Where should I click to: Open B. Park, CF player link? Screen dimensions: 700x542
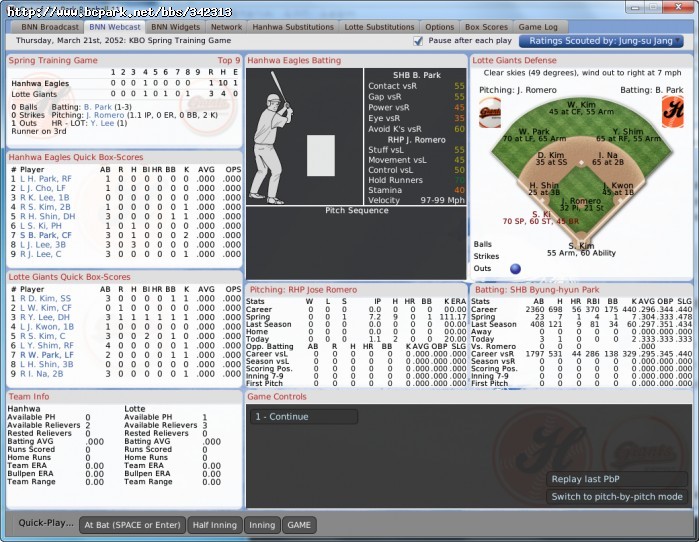pos(49,235)
